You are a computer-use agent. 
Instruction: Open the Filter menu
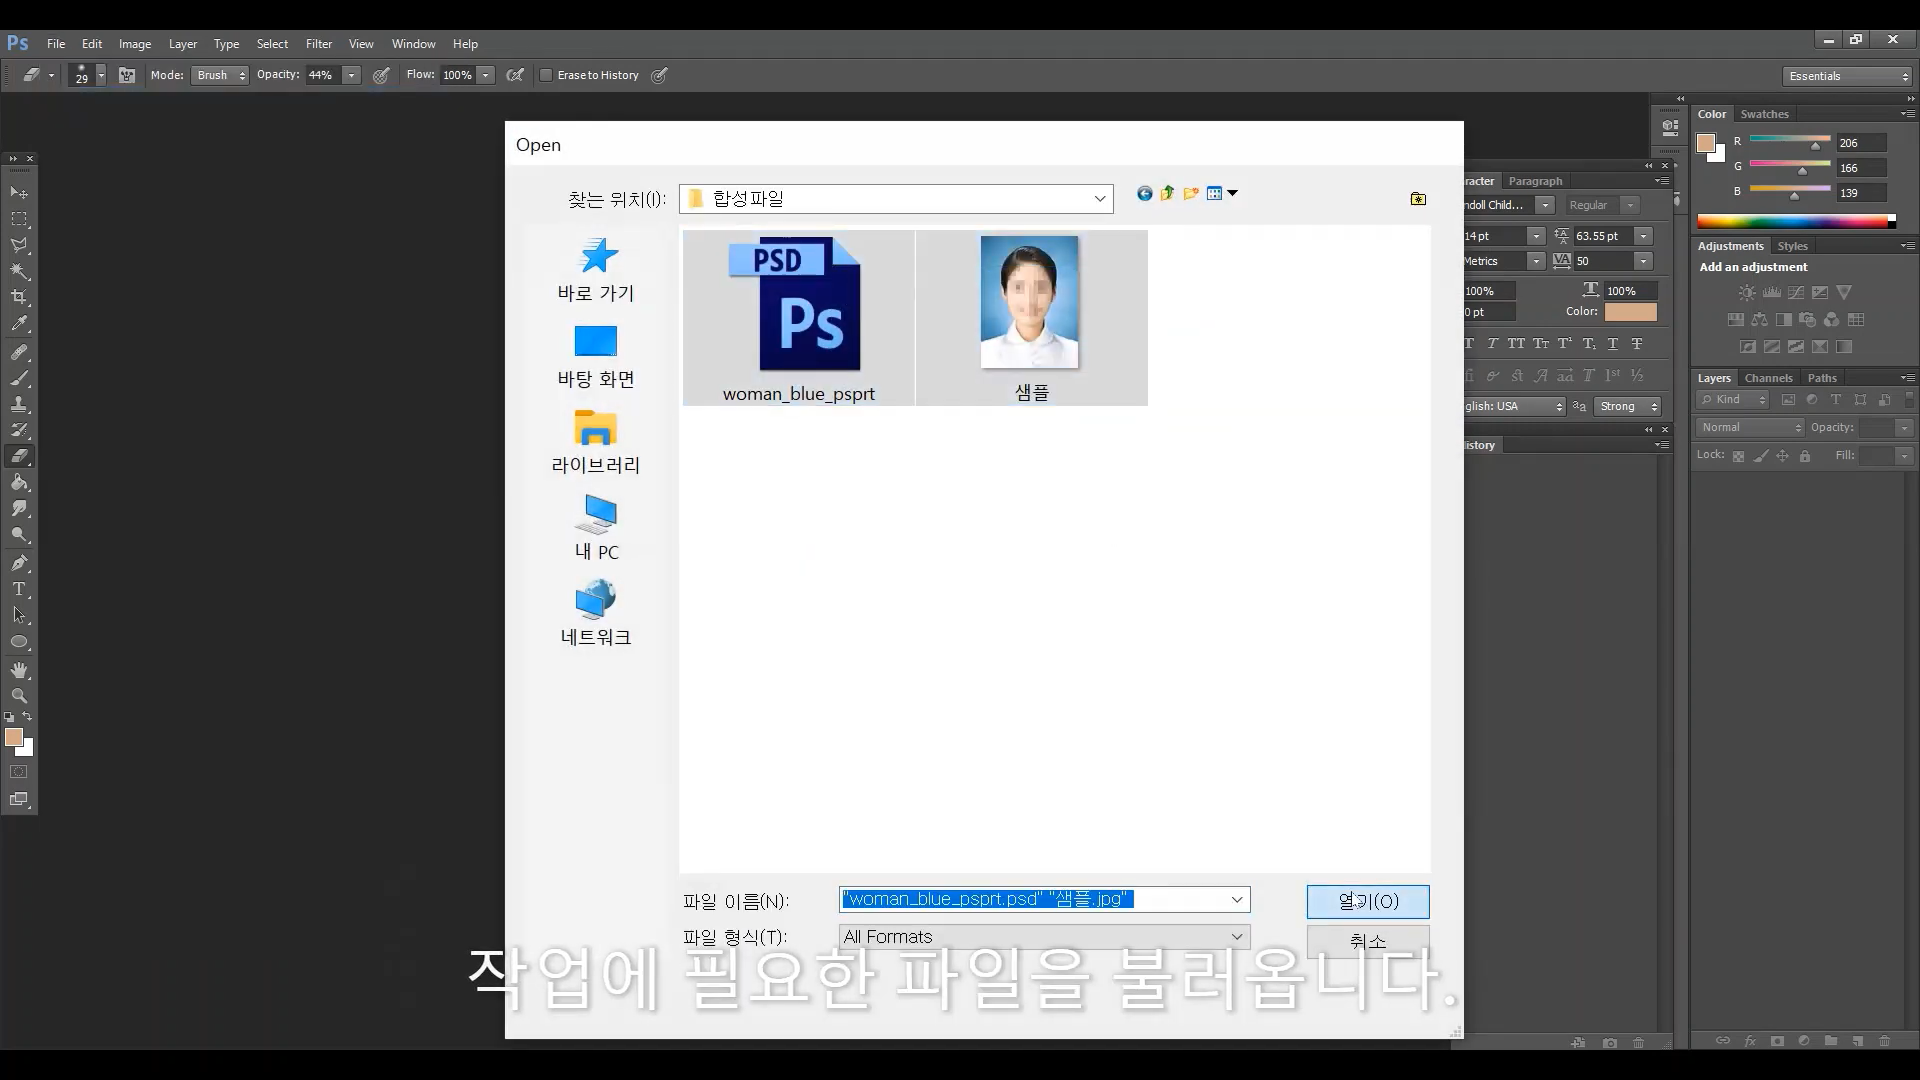click(x=319, y=44)
